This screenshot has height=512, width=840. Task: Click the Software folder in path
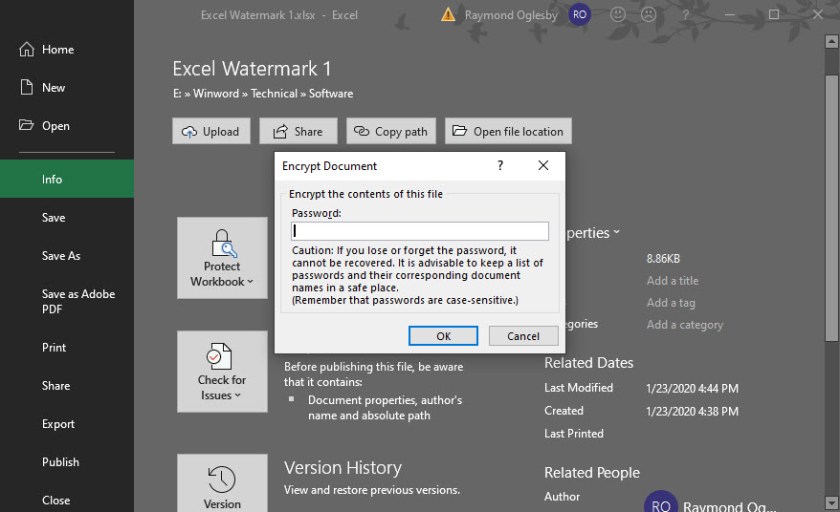331,93
